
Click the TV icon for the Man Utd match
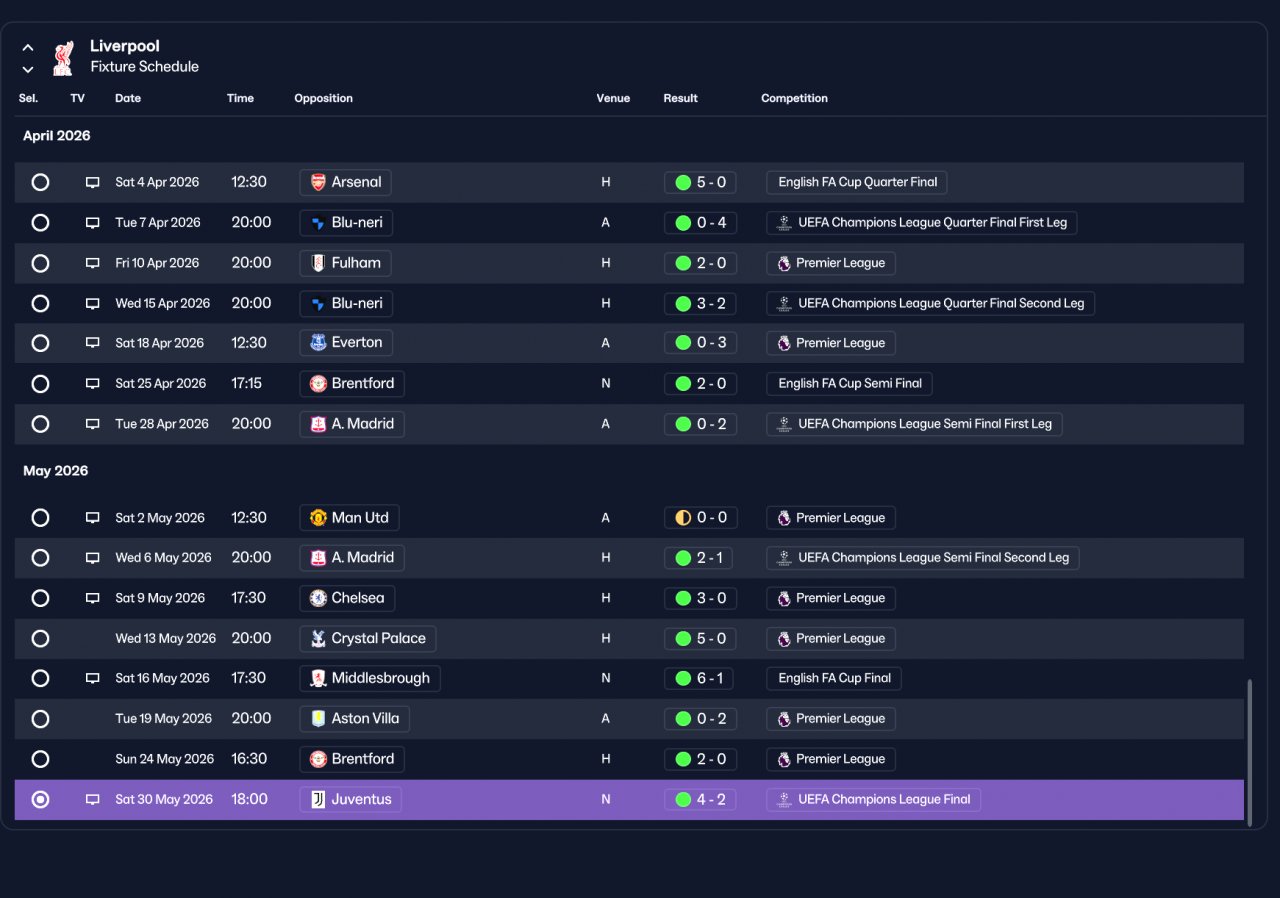93,518
